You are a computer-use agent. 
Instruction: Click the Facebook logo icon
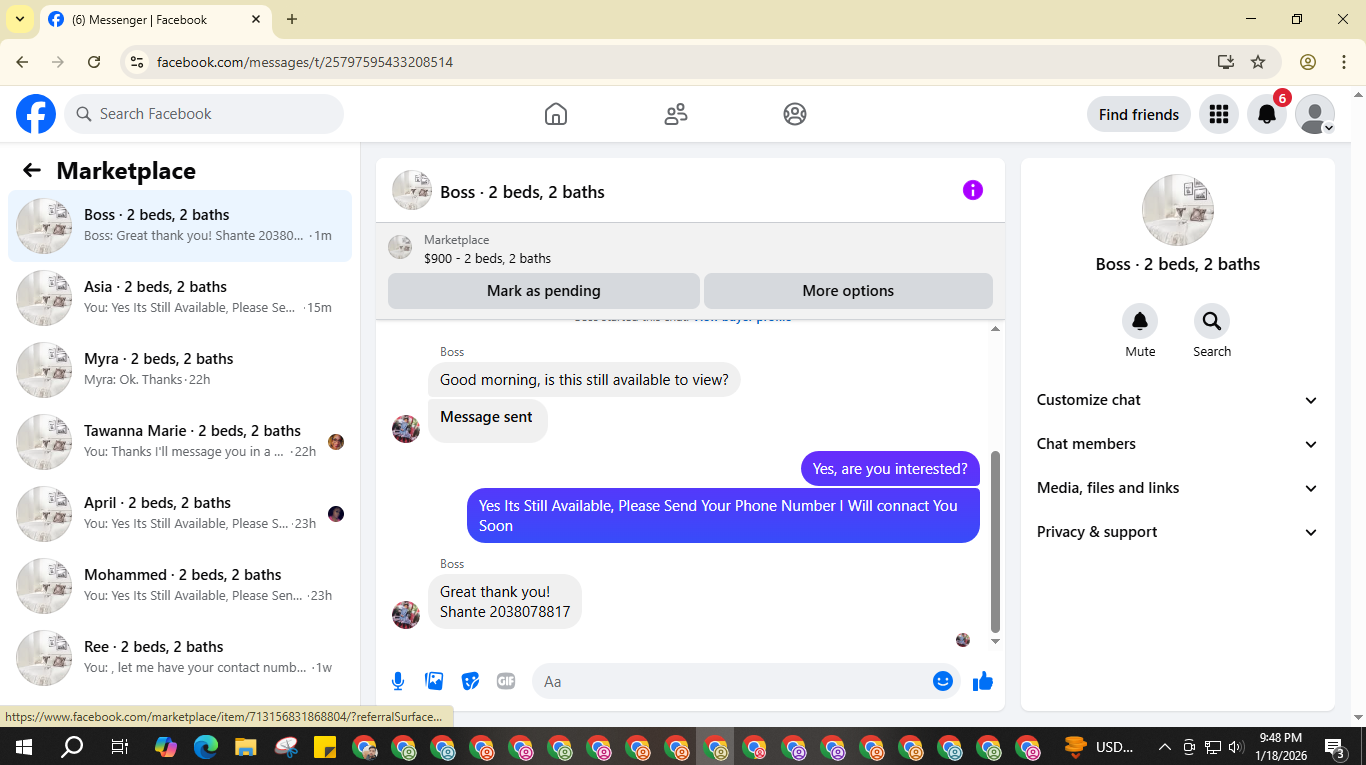tap(36, 114)
